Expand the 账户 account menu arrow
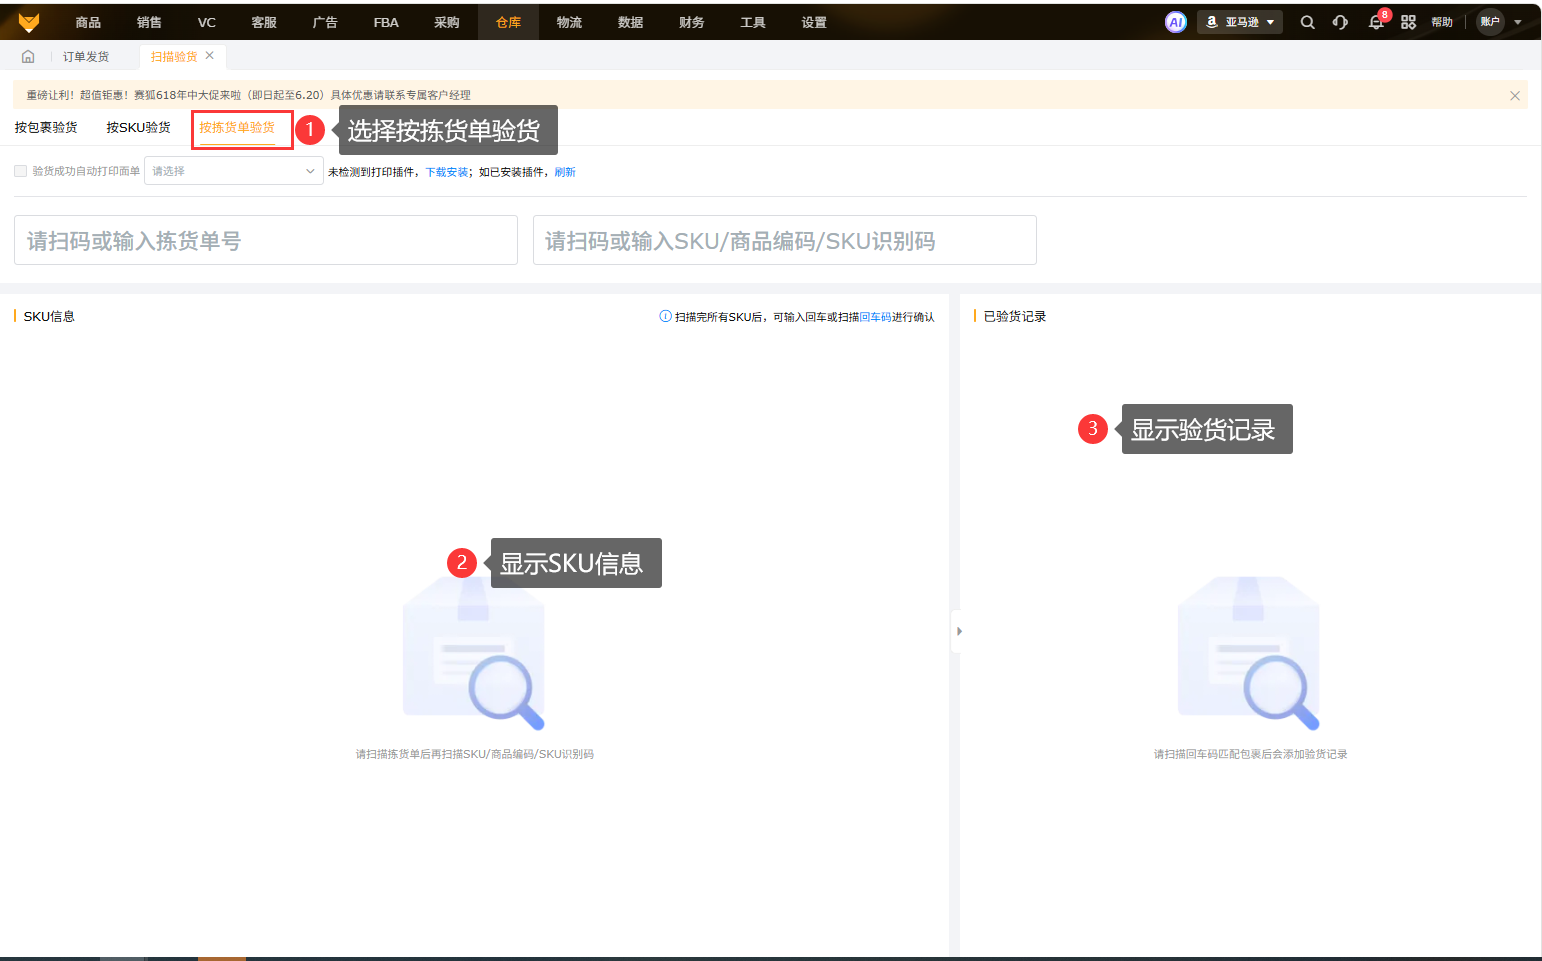This screenshot has height=961, width=1542. pos(1518,22)
